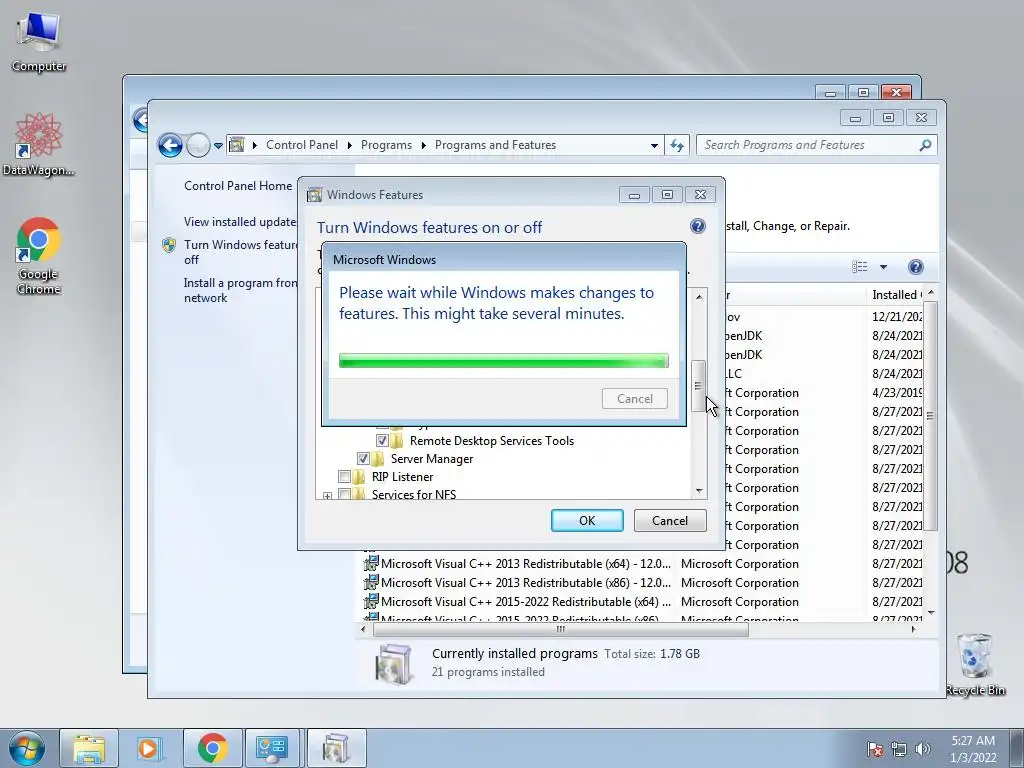Click the programs list horizontal scrollbar
The width and height of the screenshot is (1024, 768).
(560, 629)
